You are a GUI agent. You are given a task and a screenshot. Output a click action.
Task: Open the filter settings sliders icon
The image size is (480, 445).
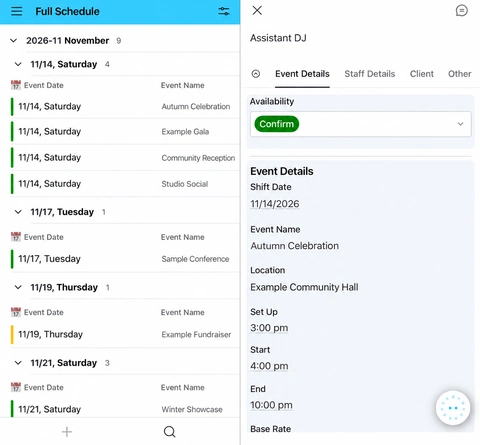[x=224, y=11]
